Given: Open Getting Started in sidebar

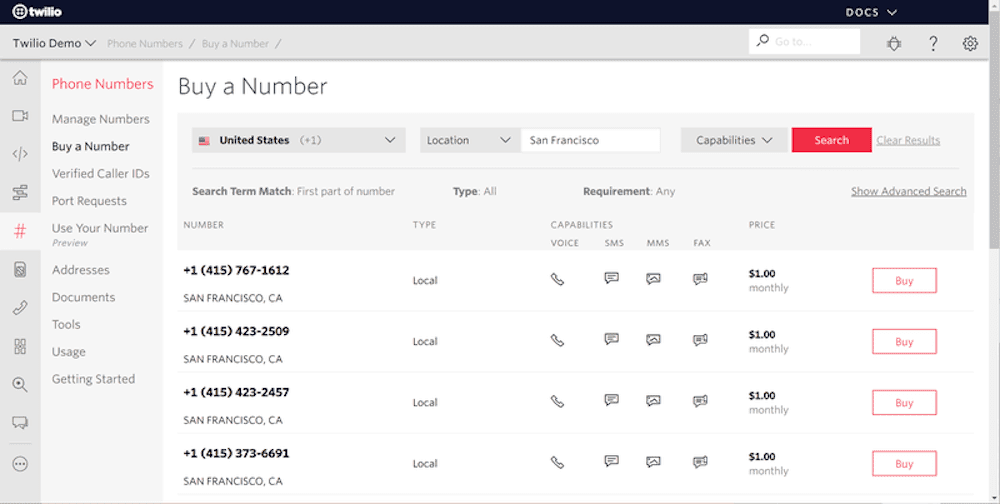Looking at the screenshot, I should [x=94, y=379].
